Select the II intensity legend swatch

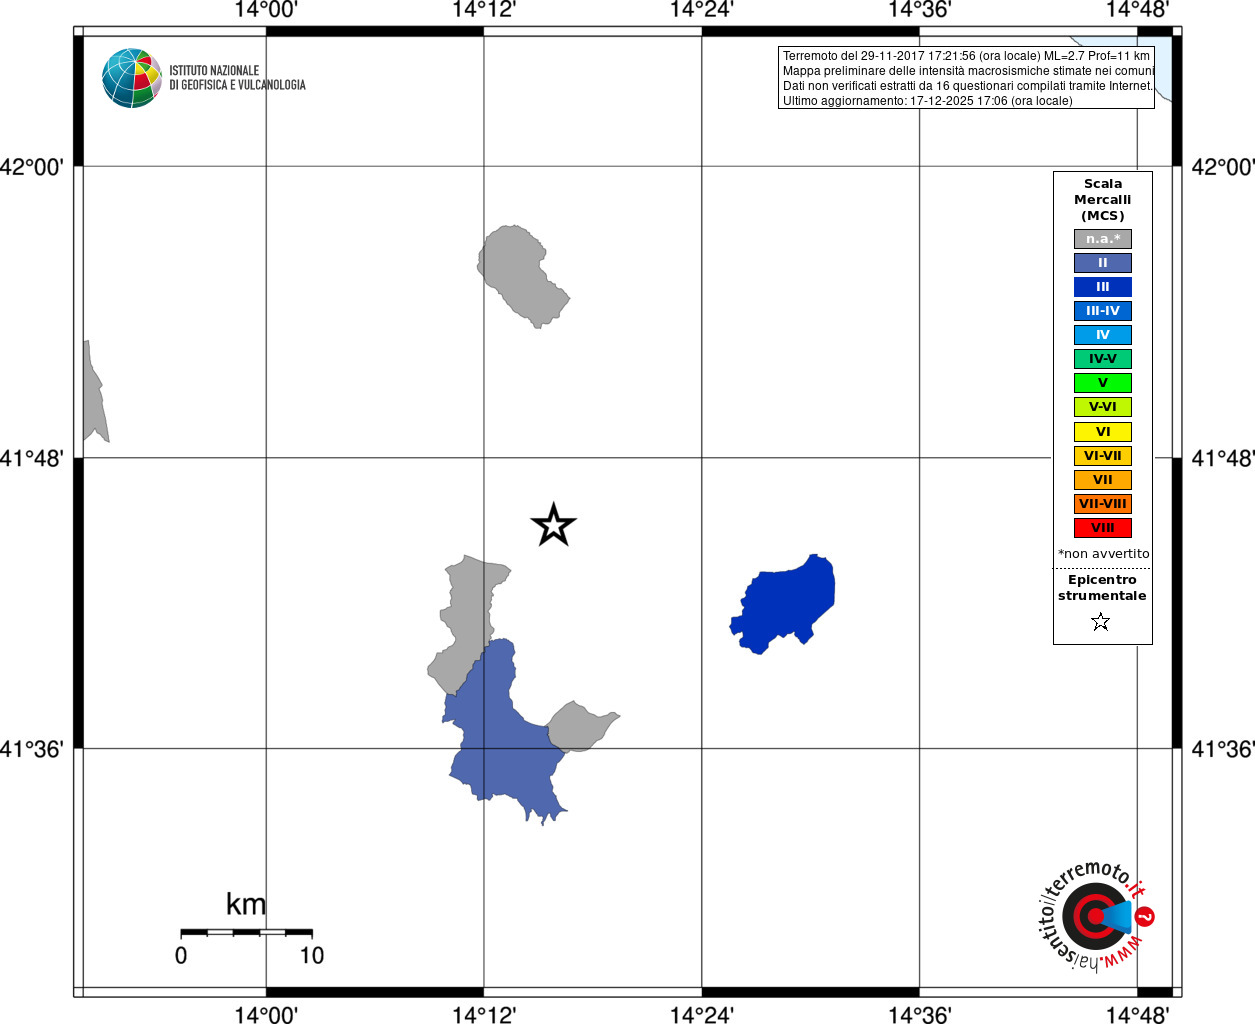click(1103, 263)
